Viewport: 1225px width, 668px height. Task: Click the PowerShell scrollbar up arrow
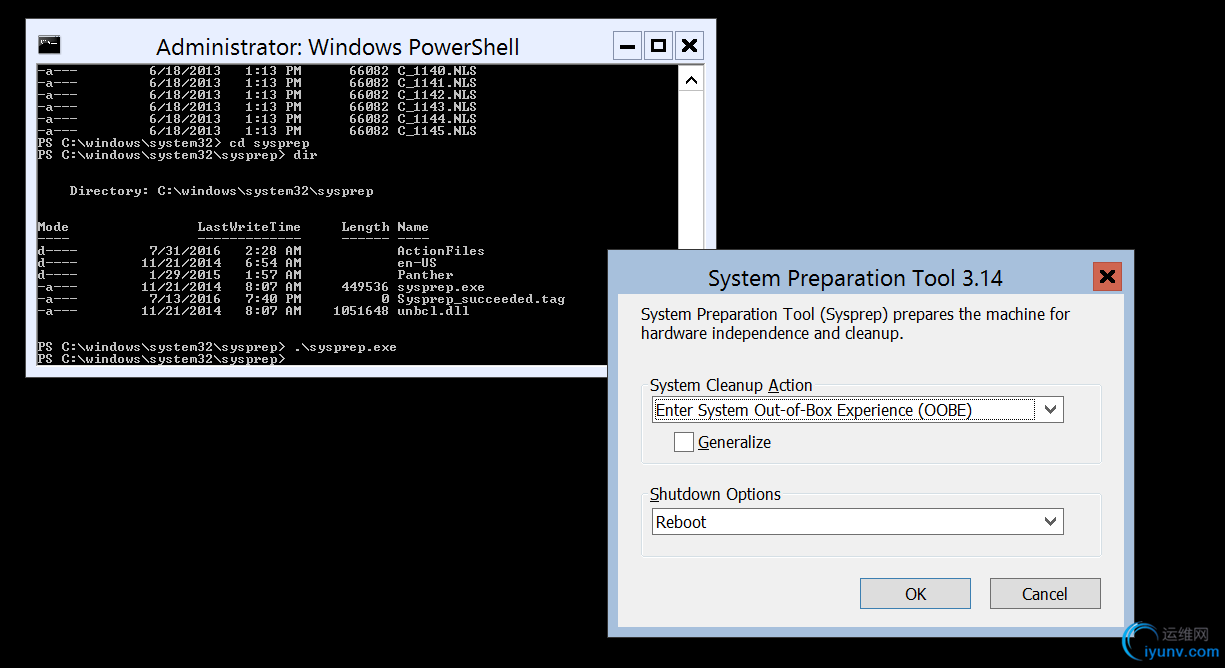691,79
